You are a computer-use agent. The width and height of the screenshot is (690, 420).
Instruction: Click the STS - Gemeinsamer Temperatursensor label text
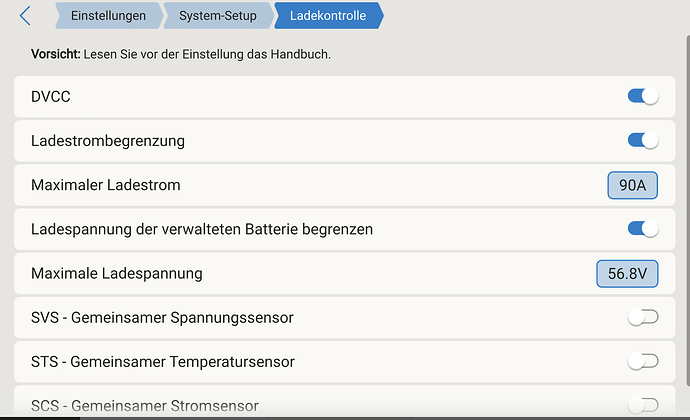tap(163, 361)
